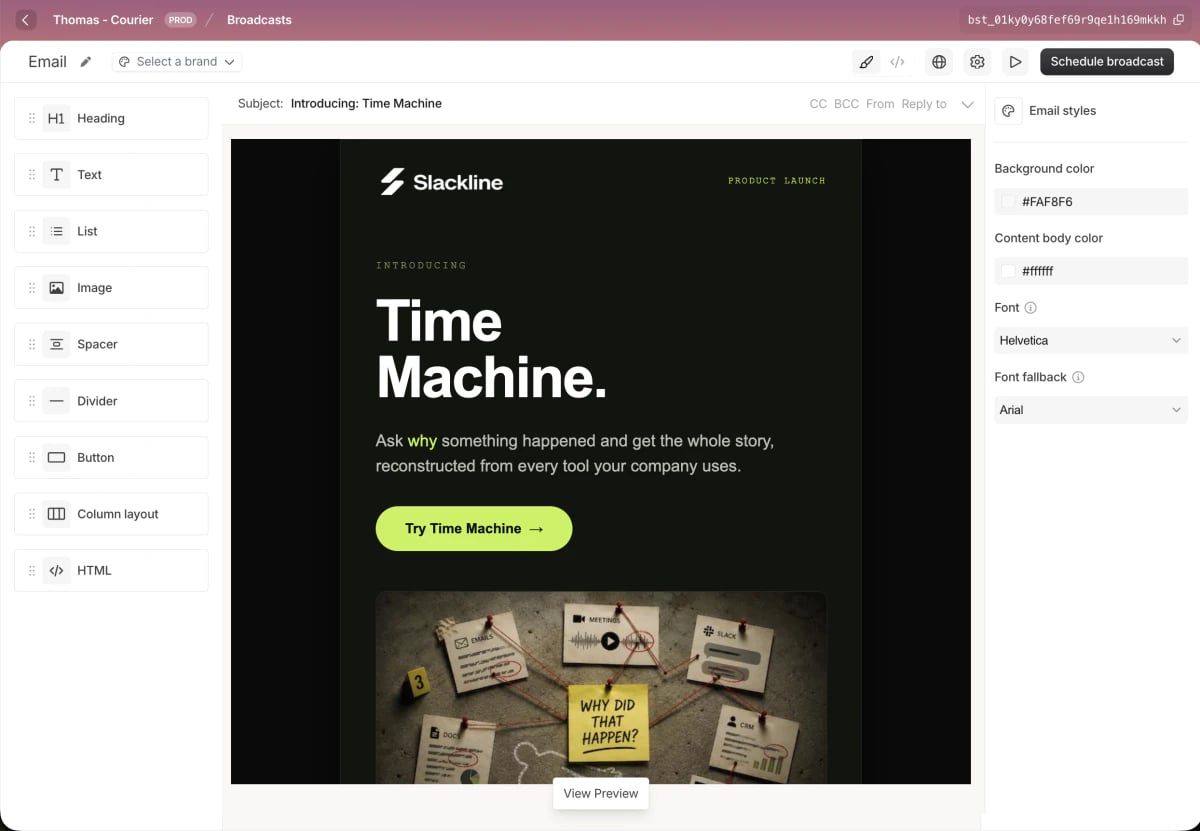Select the H1 Heading block icon
The height and width of the screenshot is (831, 1200).
[57, 118]
